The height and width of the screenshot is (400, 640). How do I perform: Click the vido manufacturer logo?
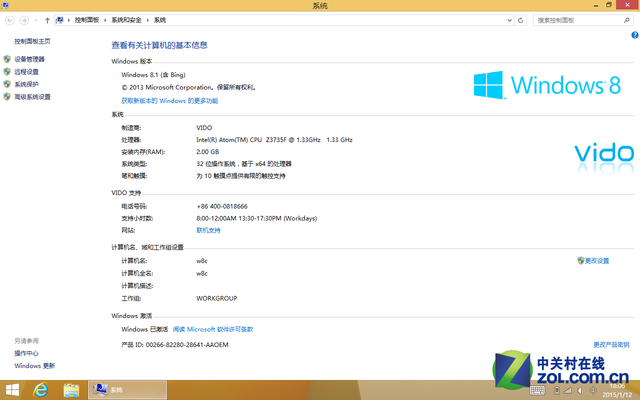point(604,157)
